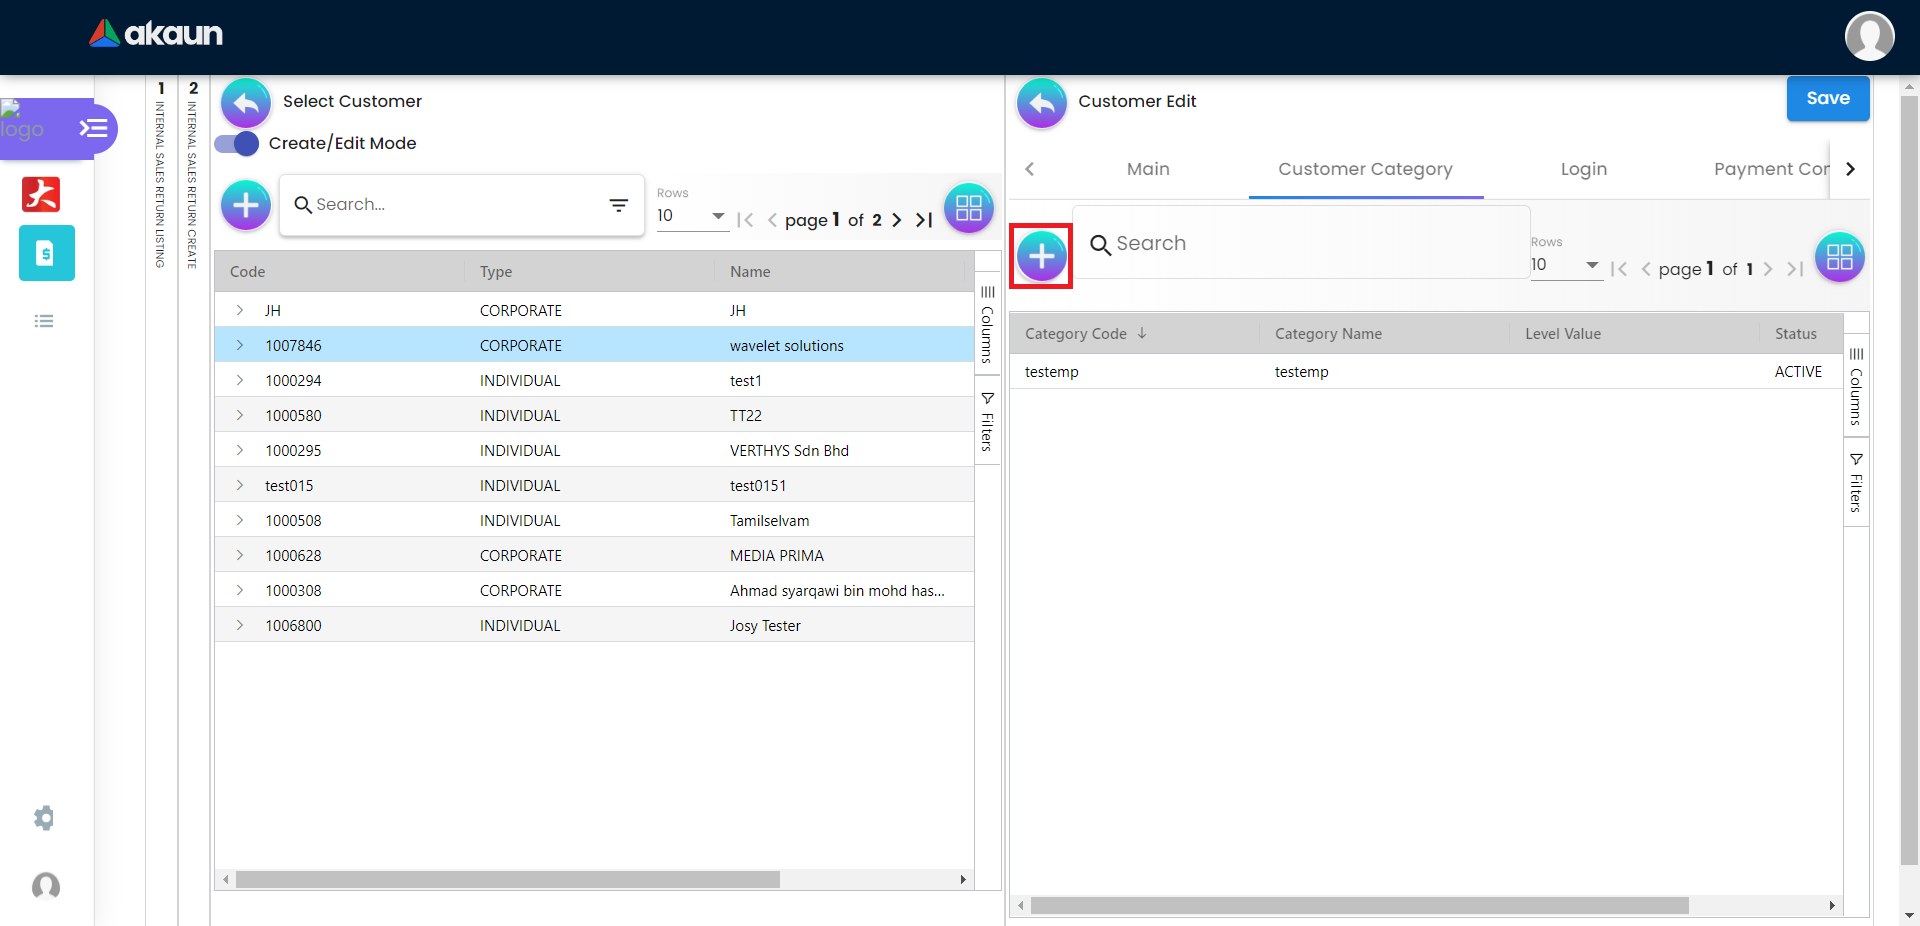This screenshot has width=1920, height=926.
Task: Open grid view icon in category panel
Action: coord(1839,257)
